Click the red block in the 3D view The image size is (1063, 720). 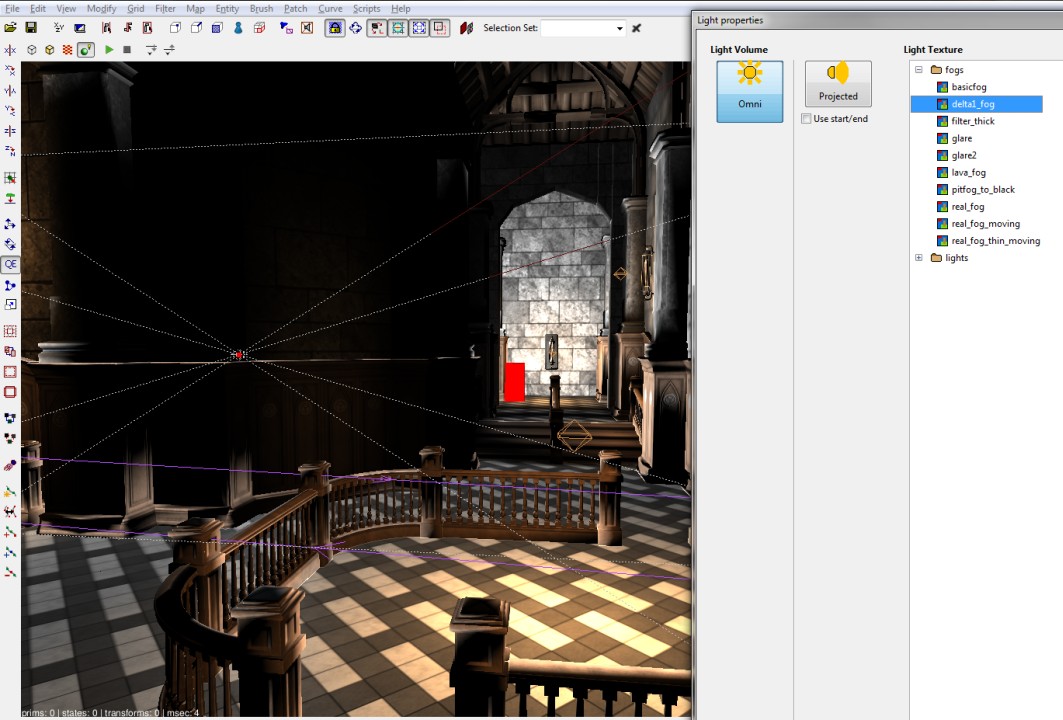pyautogui.click(x=514, y=382)
